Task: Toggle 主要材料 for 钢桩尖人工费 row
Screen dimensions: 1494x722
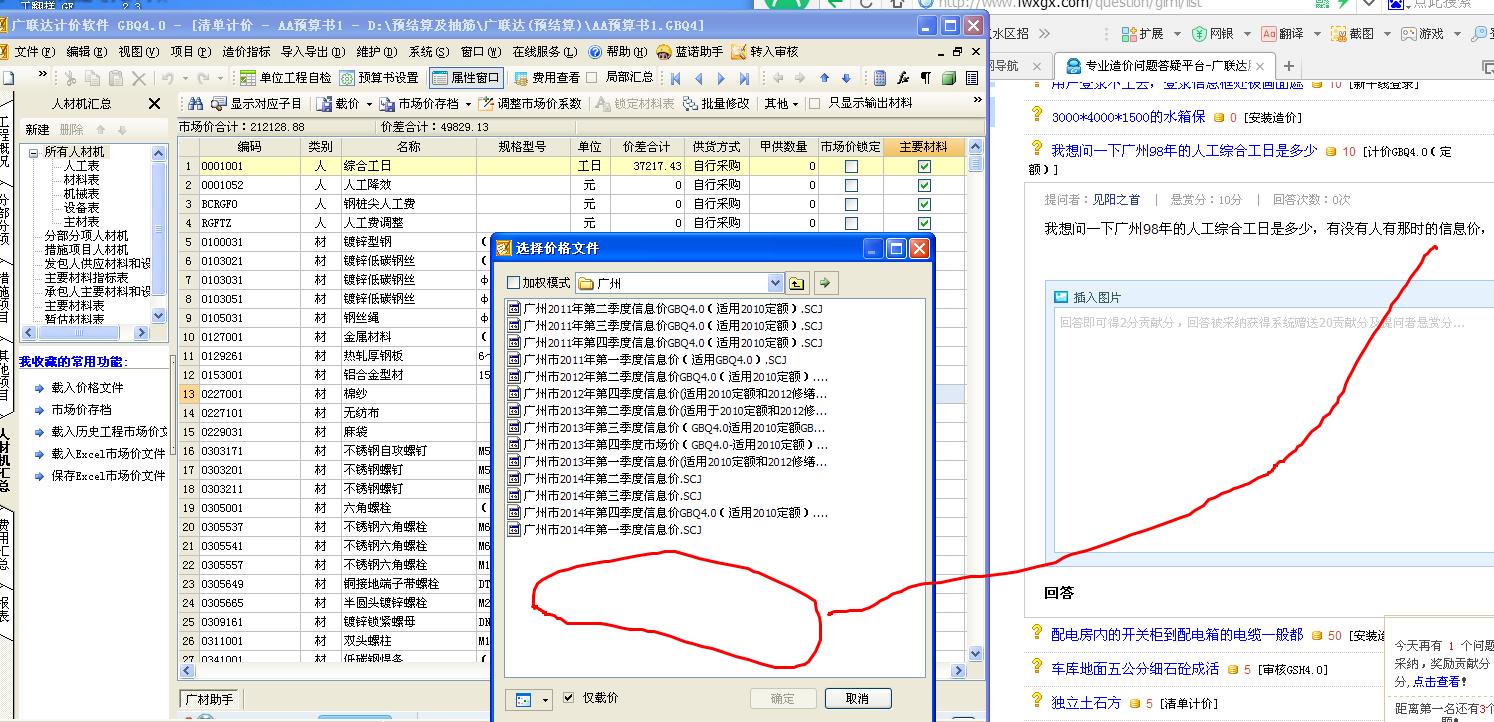Action: (x=924, y=204)
